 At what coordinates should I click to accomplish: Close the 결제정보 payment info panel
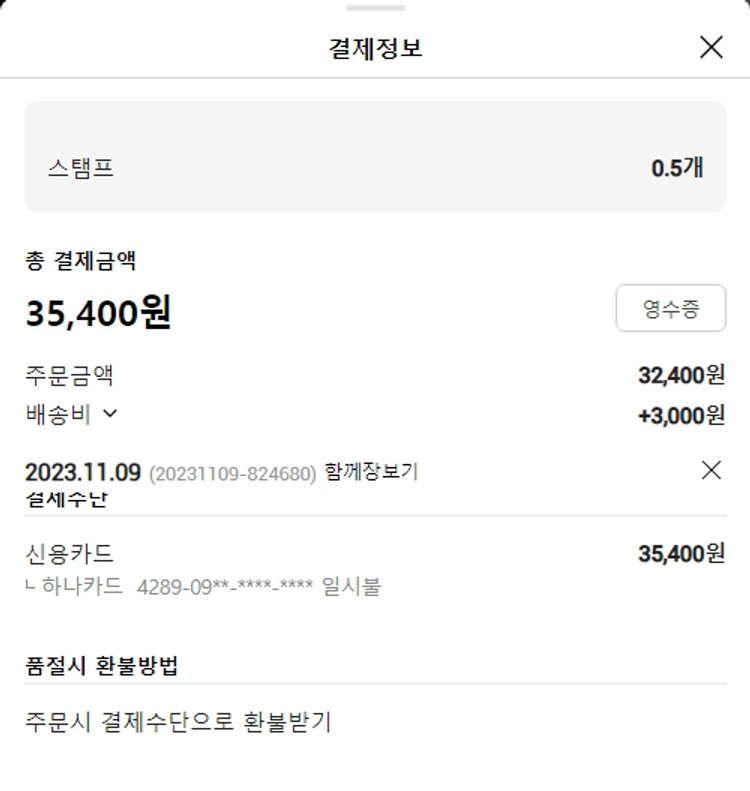point(711,47)
